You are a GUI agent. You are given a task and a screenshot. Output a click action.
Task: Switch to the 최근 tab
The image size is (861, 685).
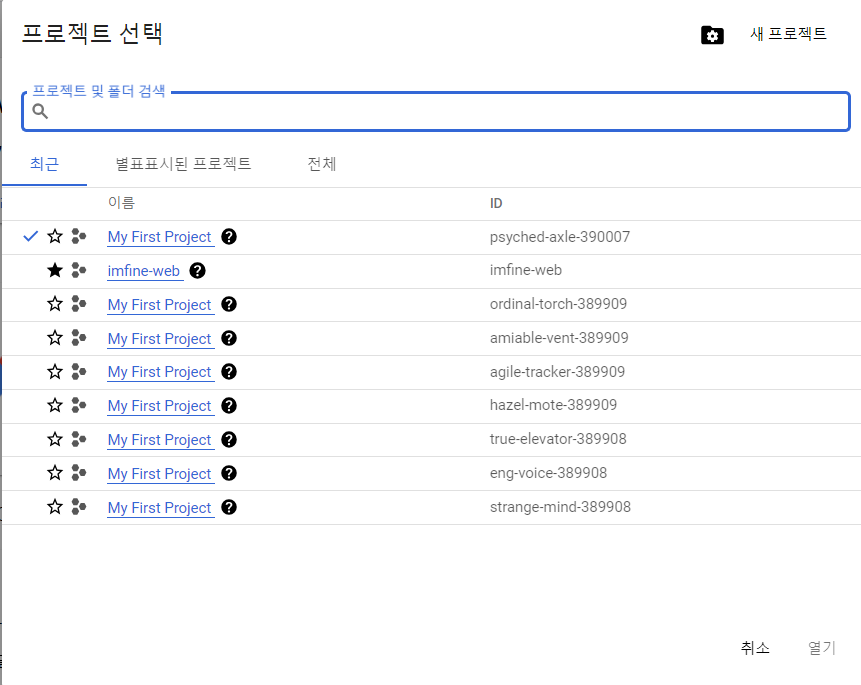[44, 164]
